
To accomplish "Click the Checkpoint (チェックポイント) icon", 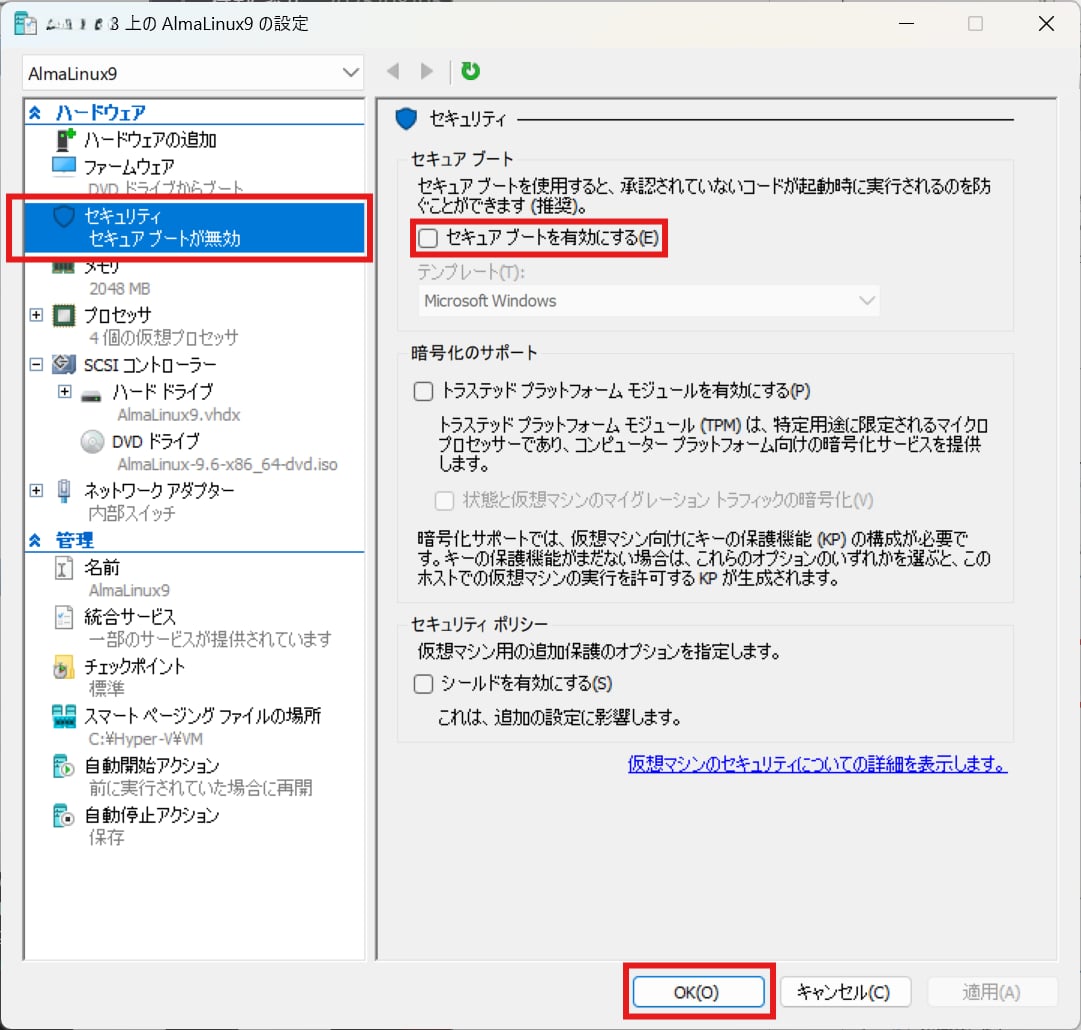I will 64,668.
